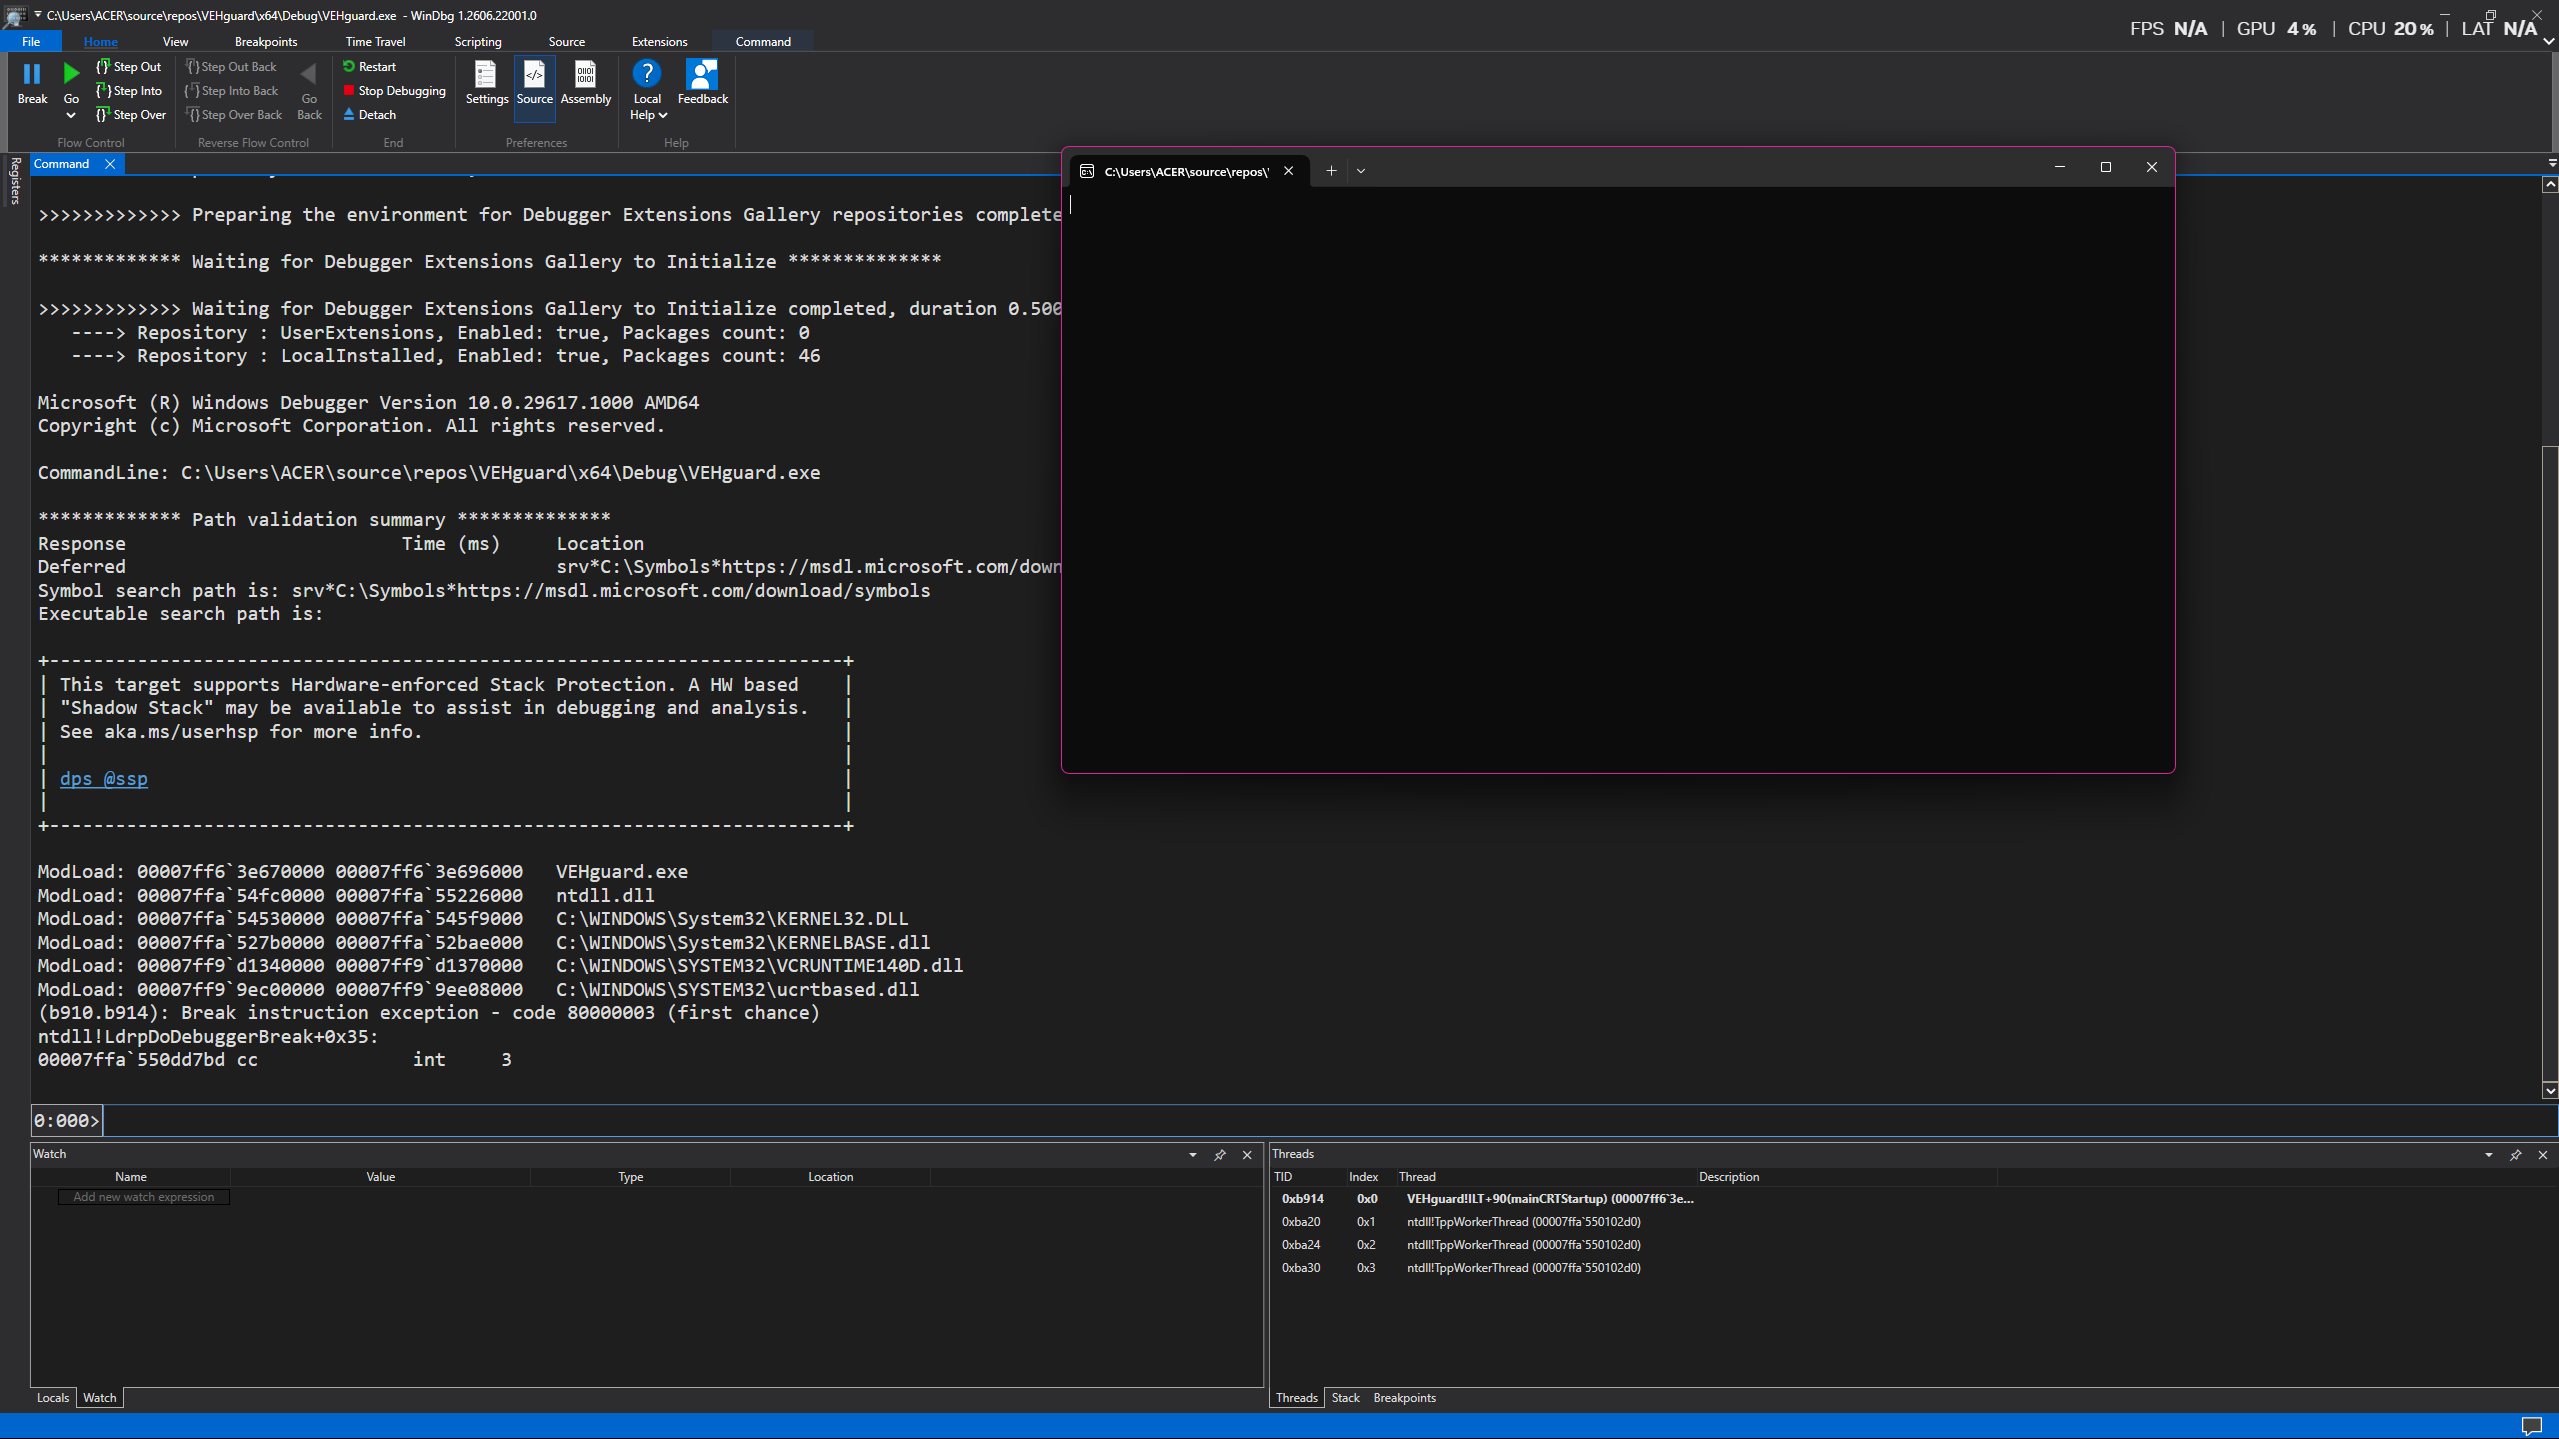Expand the Go dropdown chevron
This screenshot has width=2559, height=1439.
71,115
